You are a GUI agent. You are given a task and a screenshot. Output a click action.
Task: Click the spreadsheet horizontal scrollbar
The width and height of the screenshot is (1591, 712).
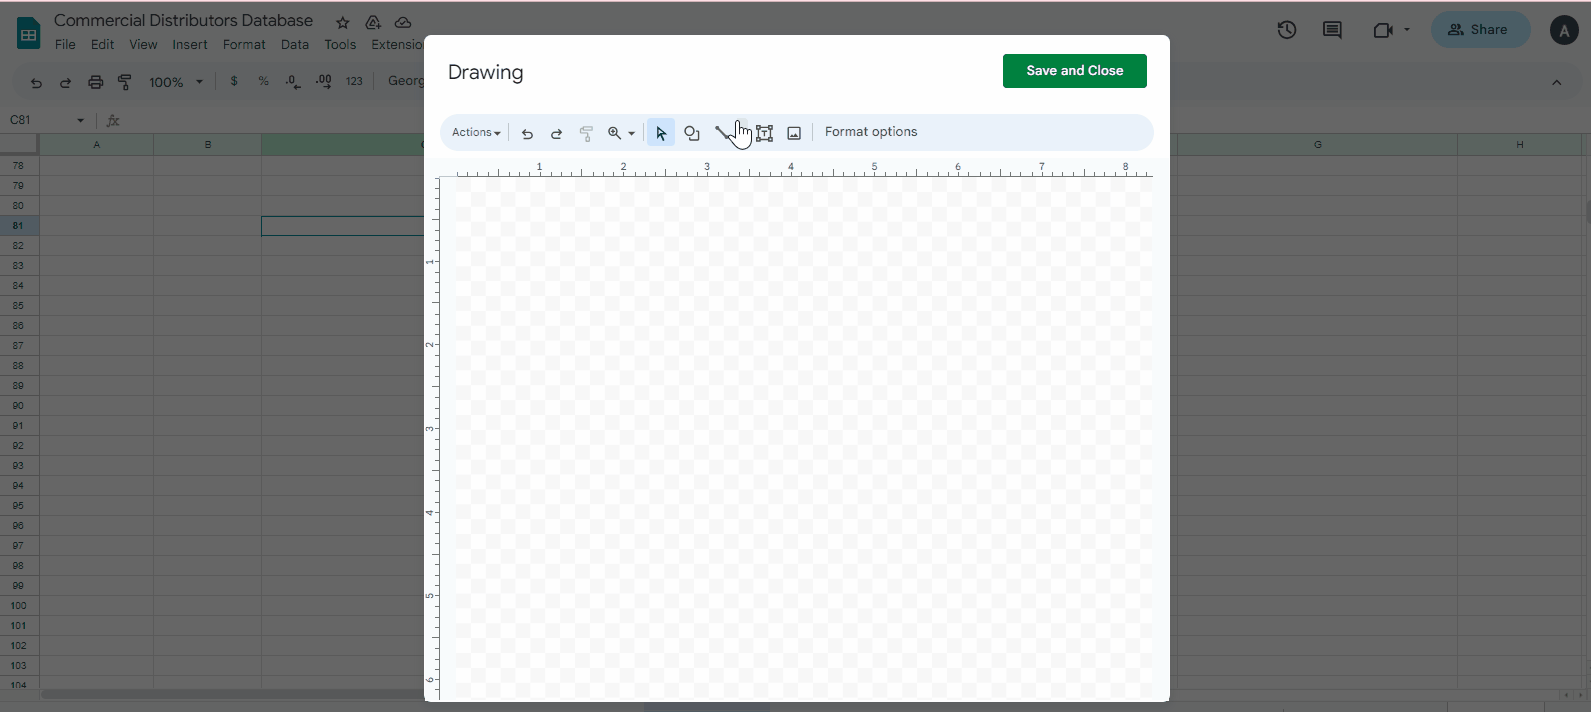click(x=232, y=694)
